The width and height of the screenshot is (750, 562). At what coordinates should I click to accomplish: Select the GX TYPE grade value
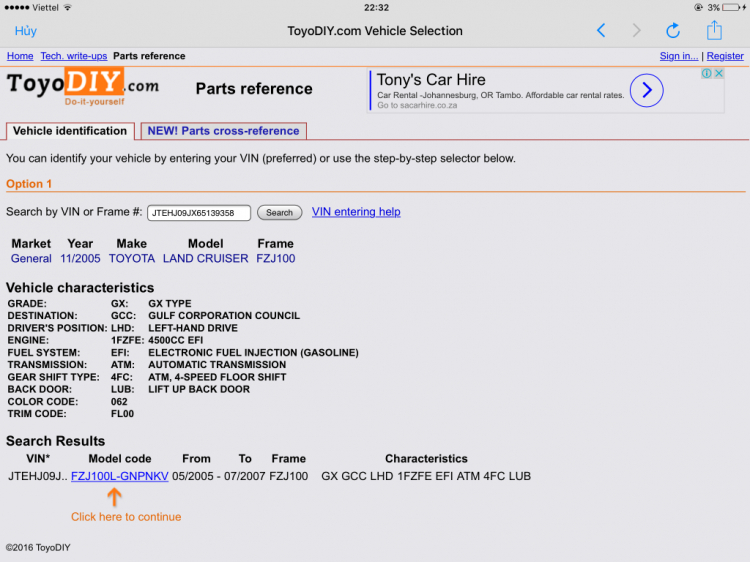point(169,304)
